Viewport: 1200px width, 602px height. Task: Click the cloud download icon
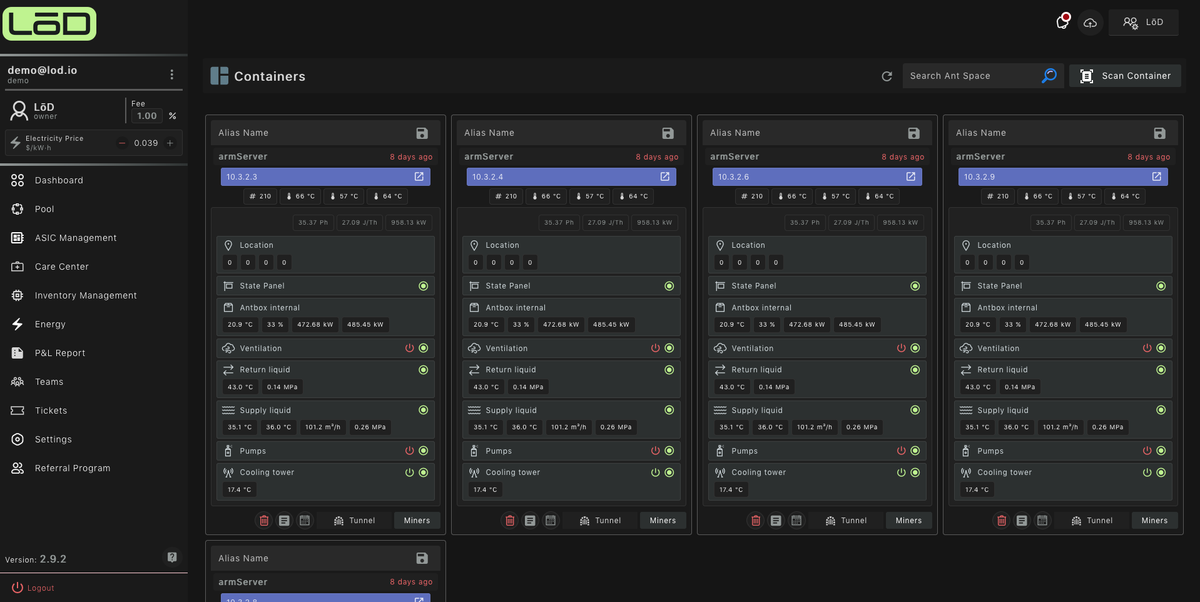[x=1090, y=22]
